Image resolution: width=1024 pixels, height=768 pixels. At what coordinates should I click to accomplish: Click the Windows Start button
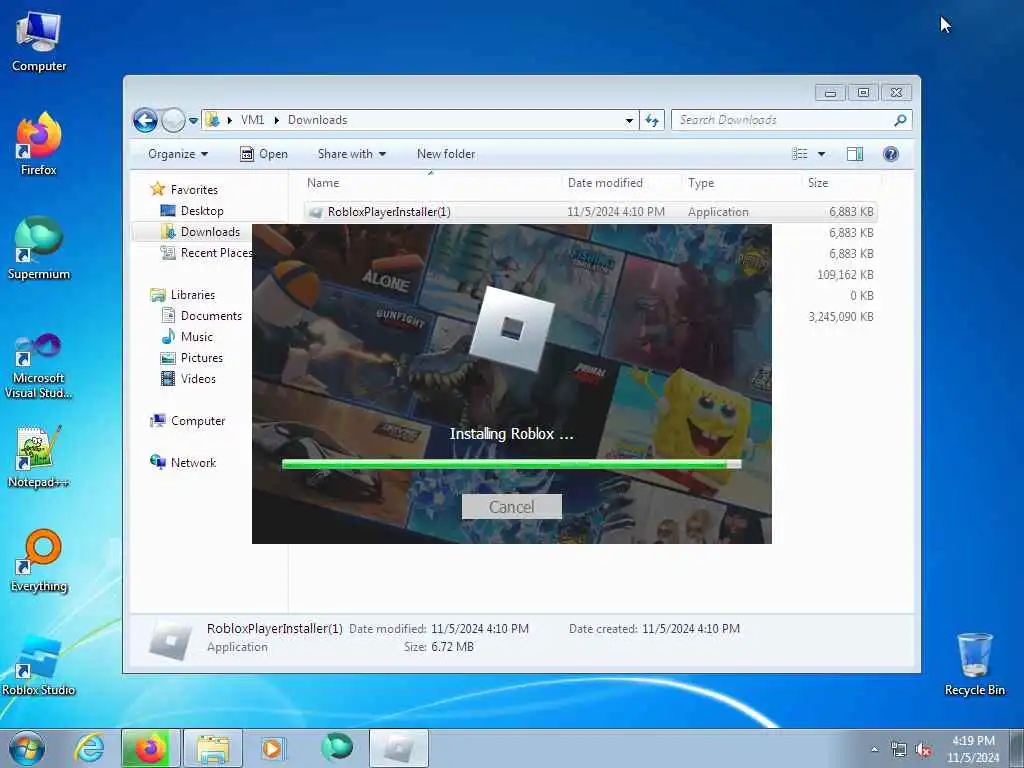coord(27,748)
